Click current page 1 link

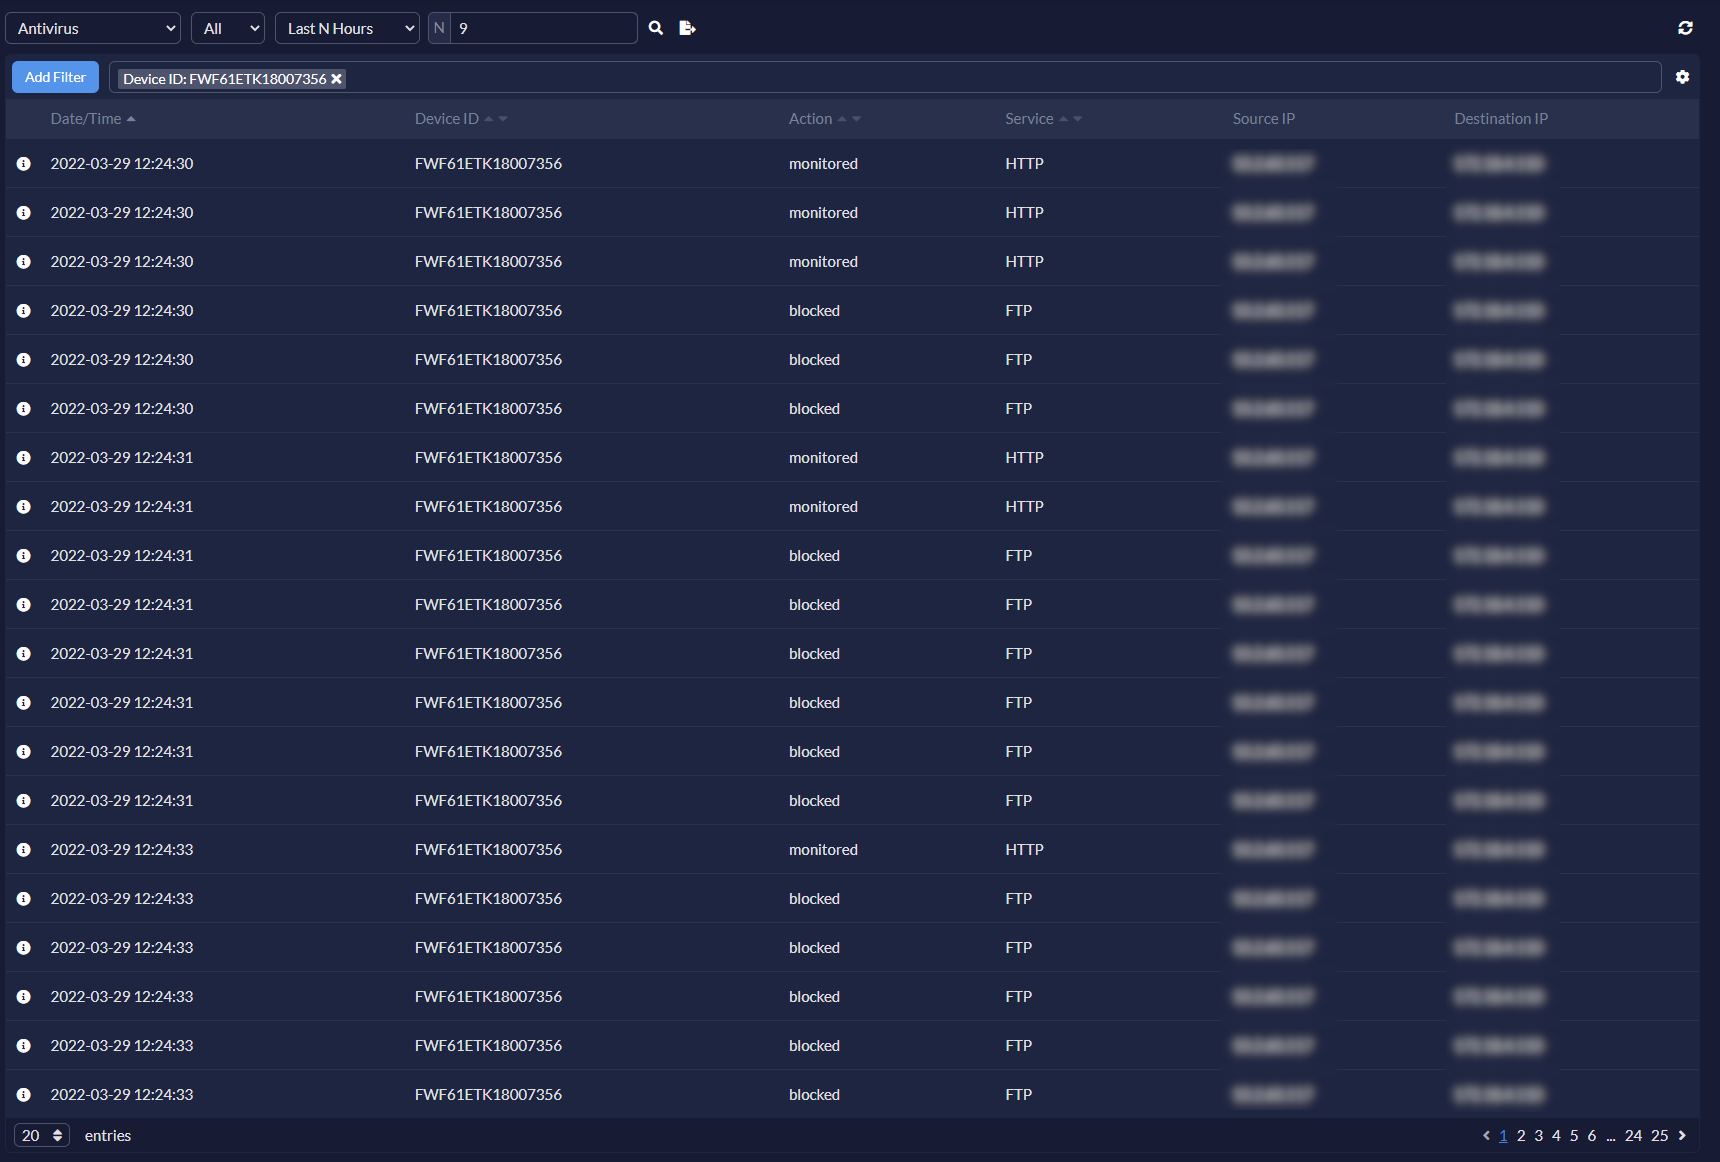pos(1503,1136)
